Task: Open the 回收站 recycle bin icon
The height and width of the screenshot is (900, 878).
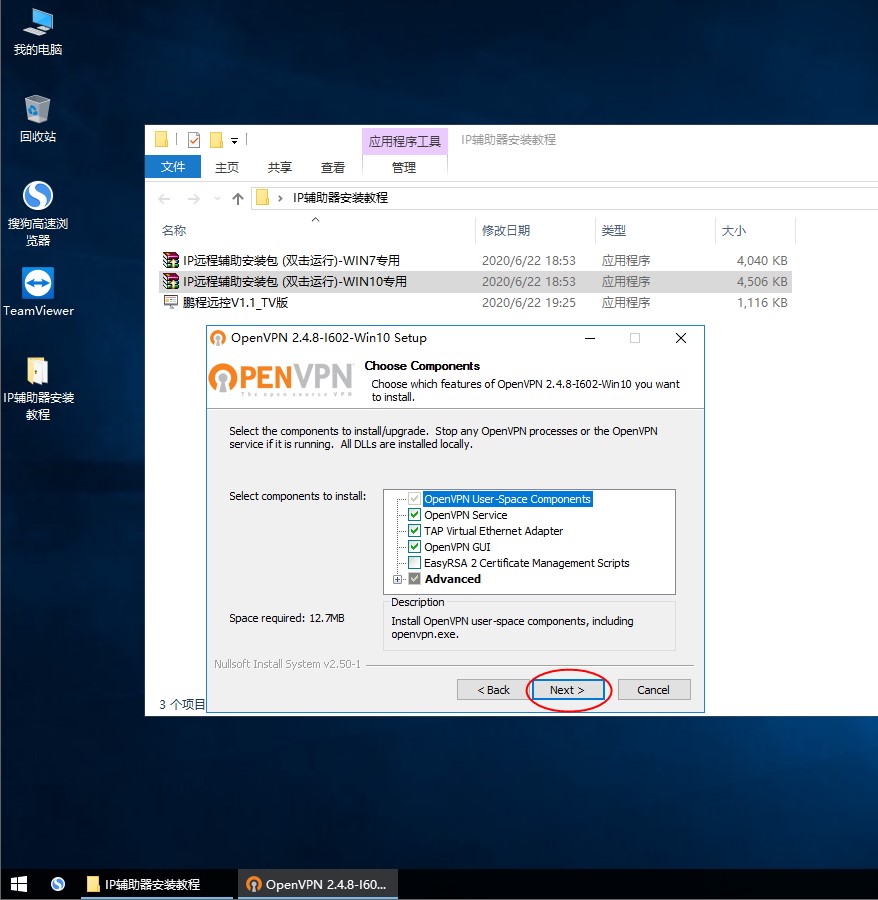Action: (x=38, y=119)
